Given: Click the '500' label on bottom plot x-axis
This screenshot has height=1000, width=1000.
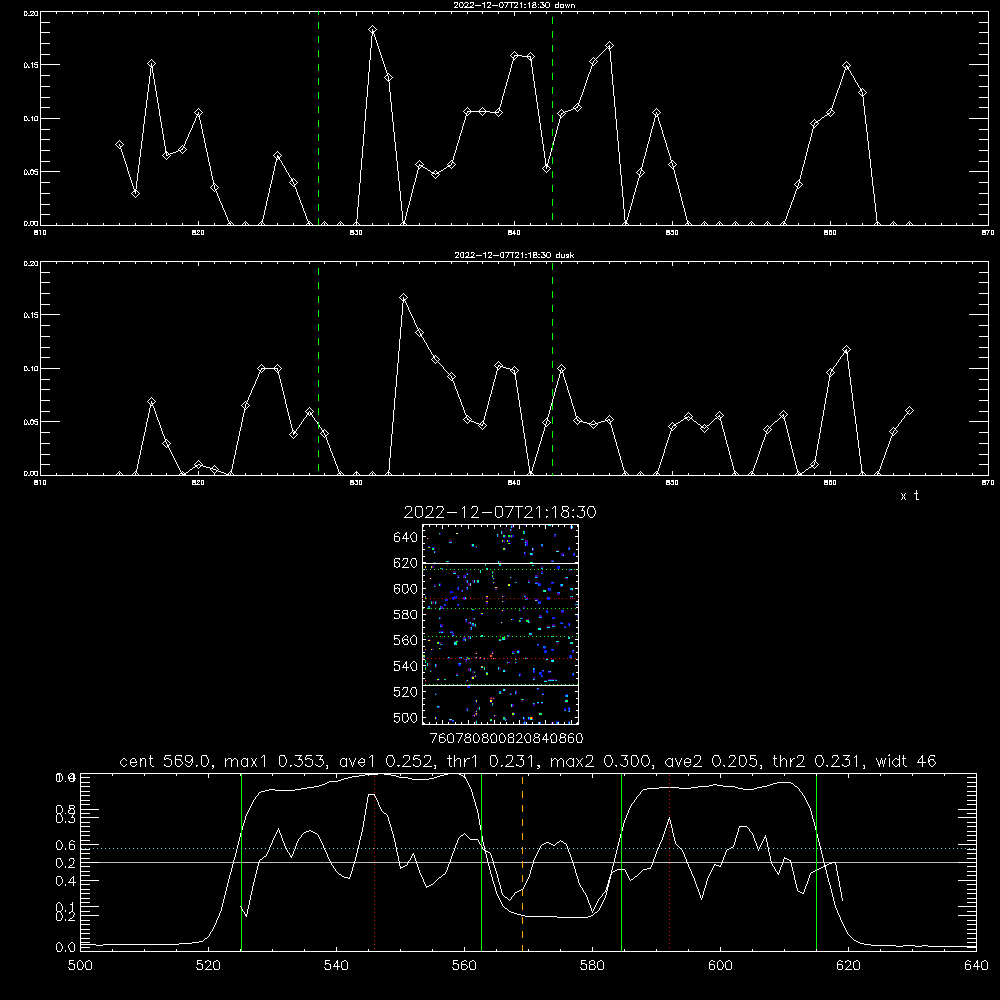Looking at the screenshot, I should pyautogui.click(x=80, y=966).
